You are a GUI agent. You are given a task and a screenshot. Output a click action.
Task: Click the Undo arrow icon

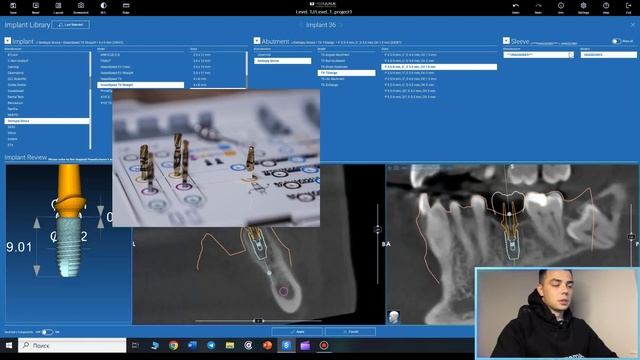(x=516, y=6)
